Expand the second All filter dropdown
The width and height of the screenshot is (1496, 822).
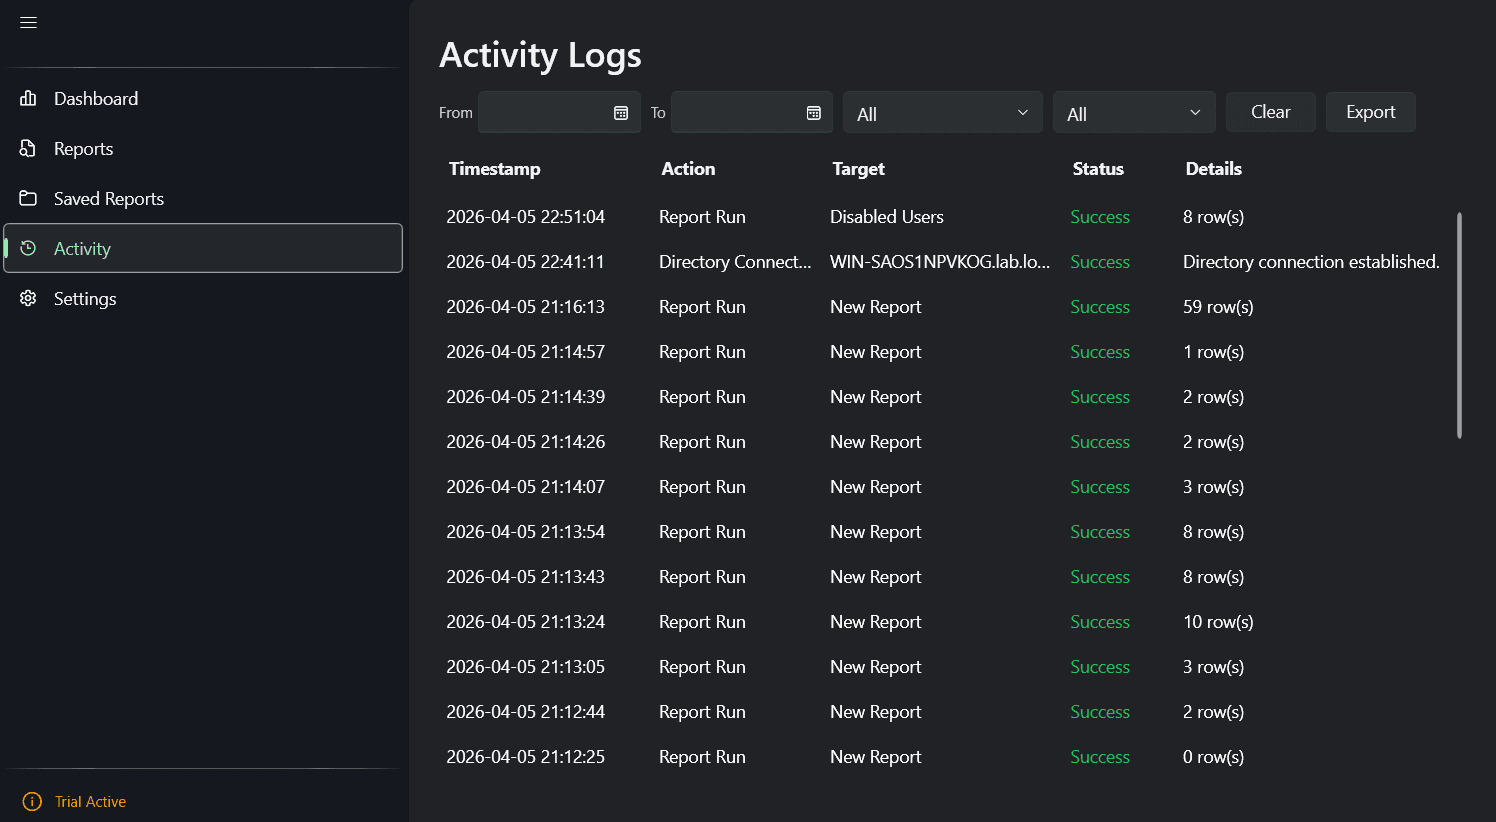pyautogui.click(x=1134, y=112)
